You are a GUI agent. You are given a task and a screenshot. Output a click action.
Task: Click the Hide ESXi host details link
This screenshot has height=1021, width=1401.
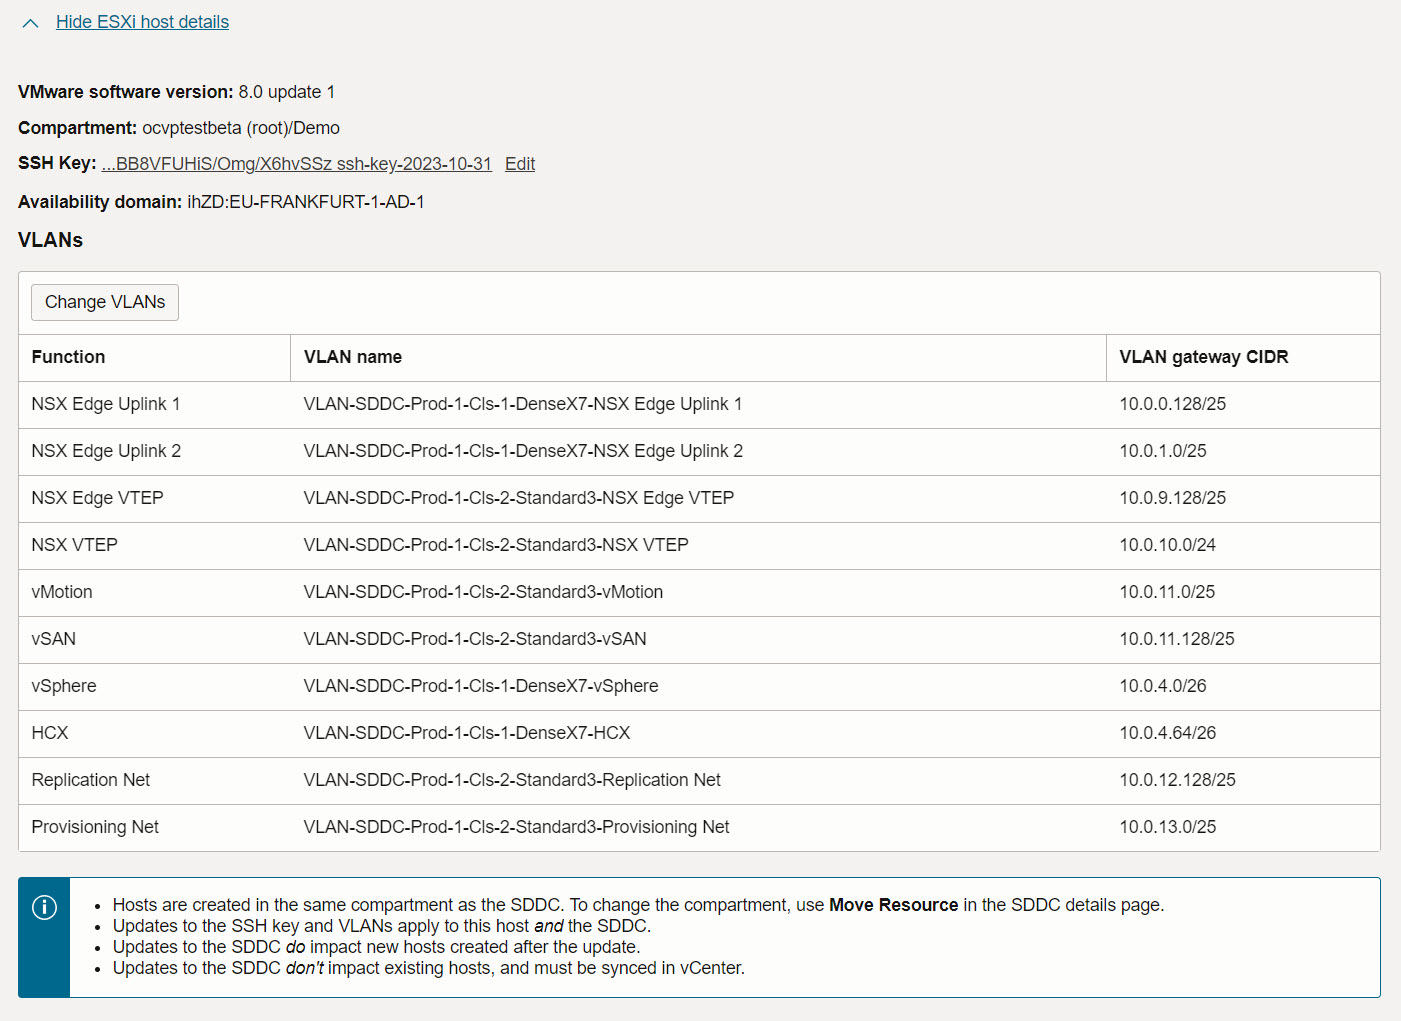142,22
